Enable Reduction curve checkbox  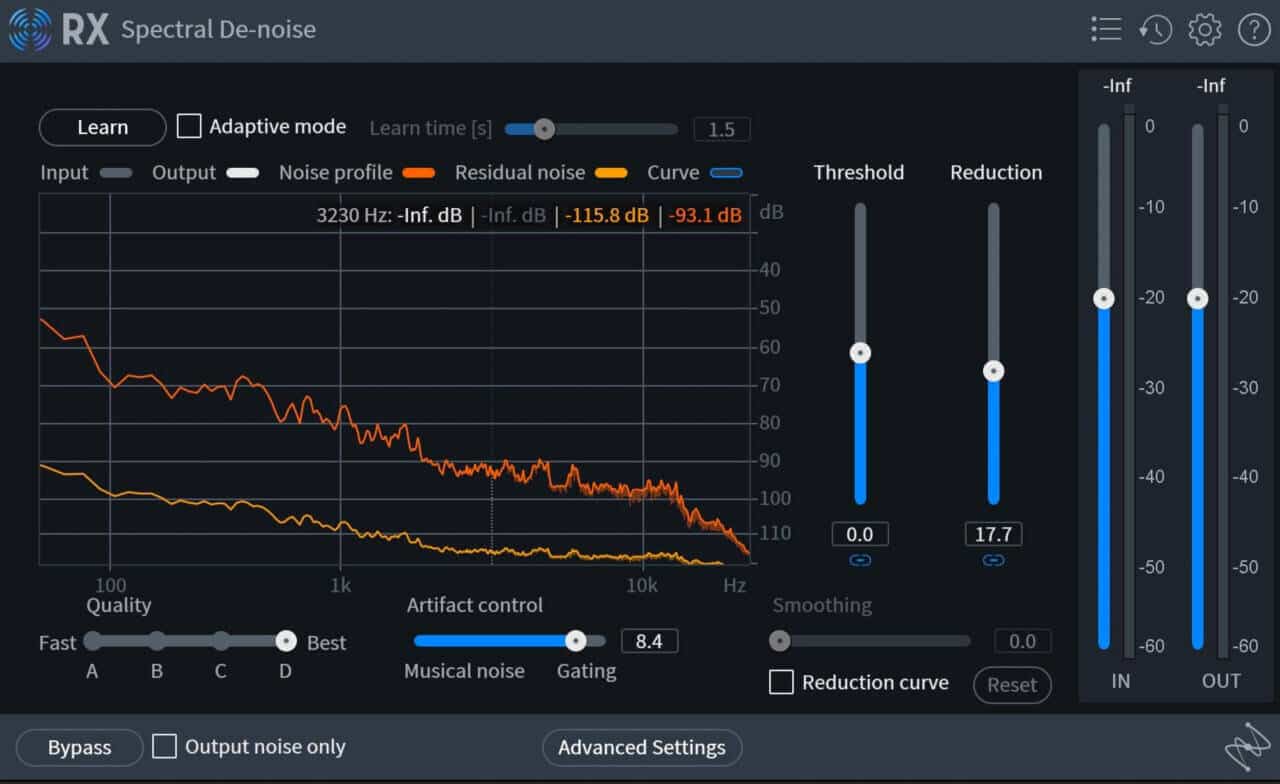[781, 682]
